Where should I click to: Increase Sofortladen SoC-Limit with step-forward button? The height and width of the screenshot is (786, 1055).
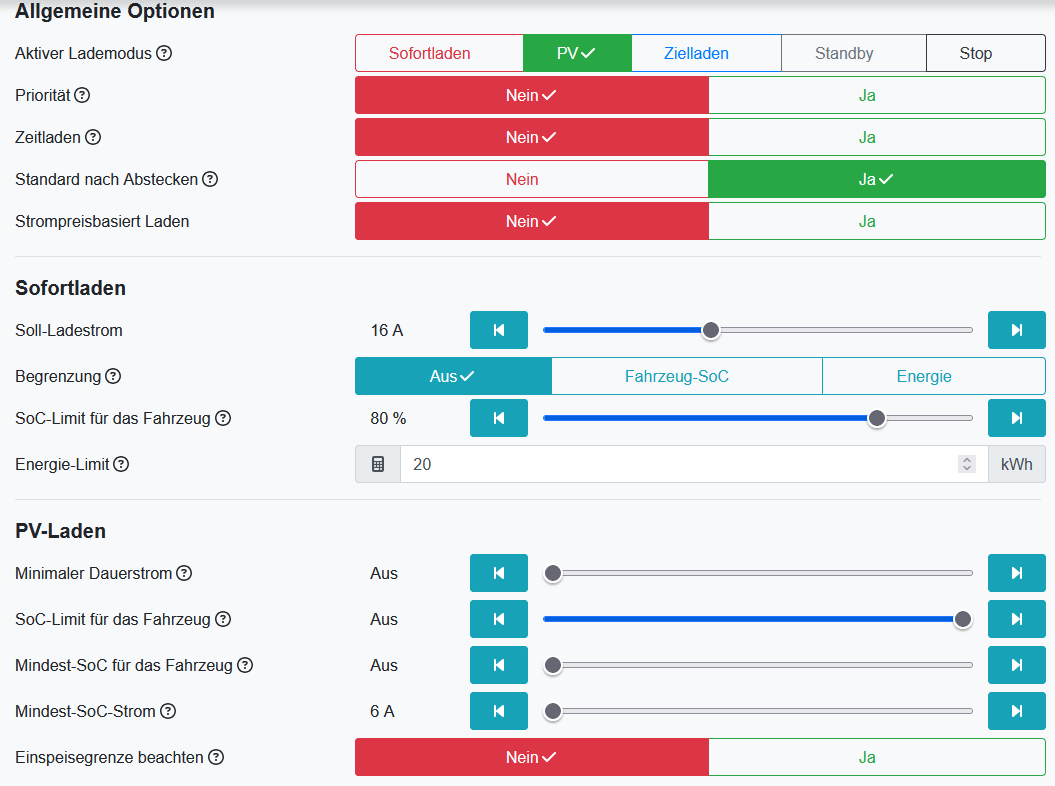pyautogui.click(x=1017, y=418)
